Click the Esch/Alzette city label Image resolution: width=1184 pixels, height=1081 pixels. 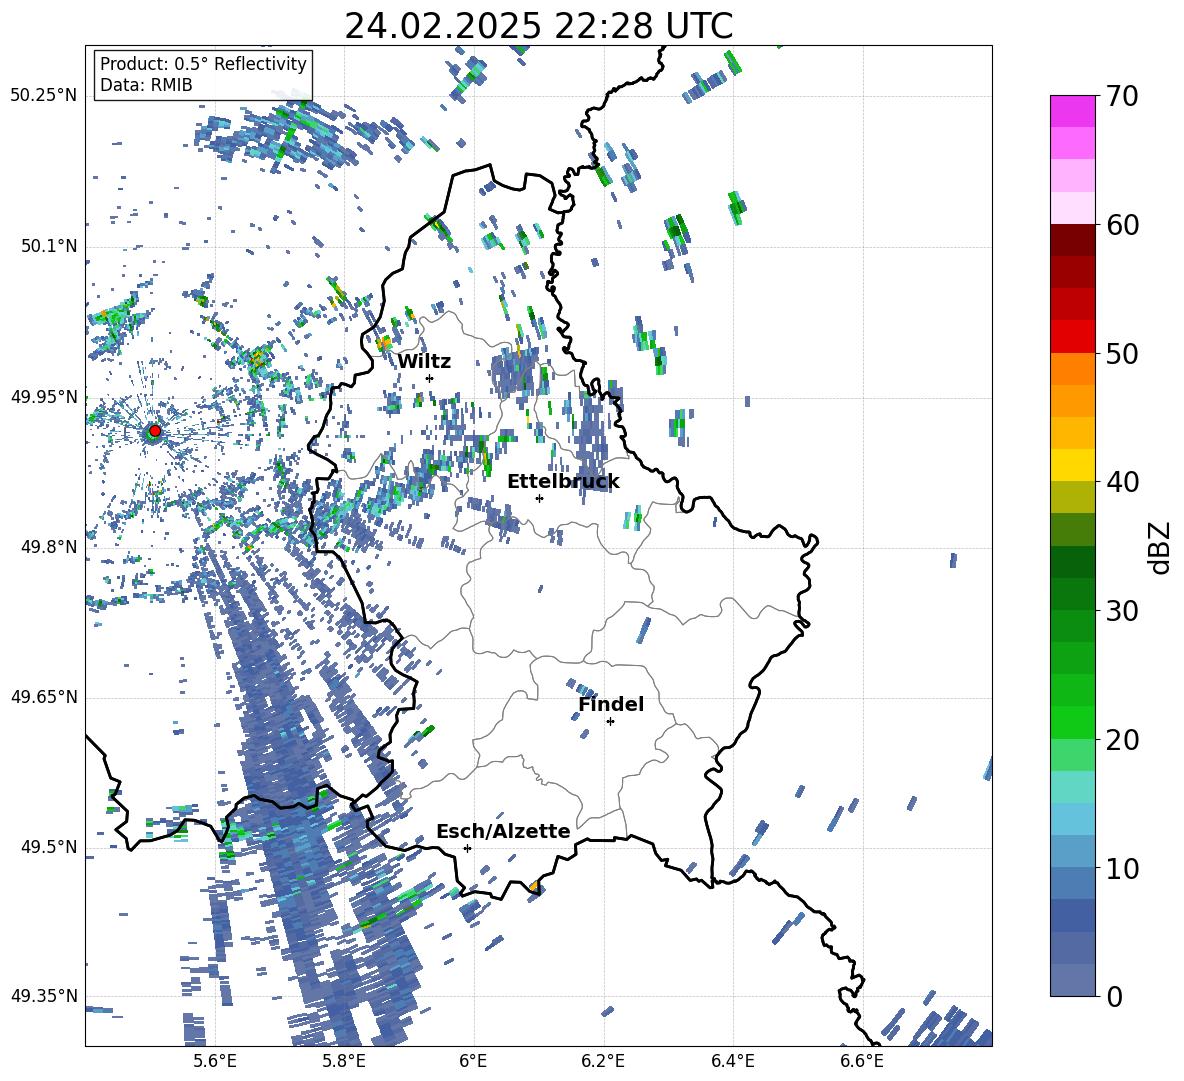click(503, 831)
